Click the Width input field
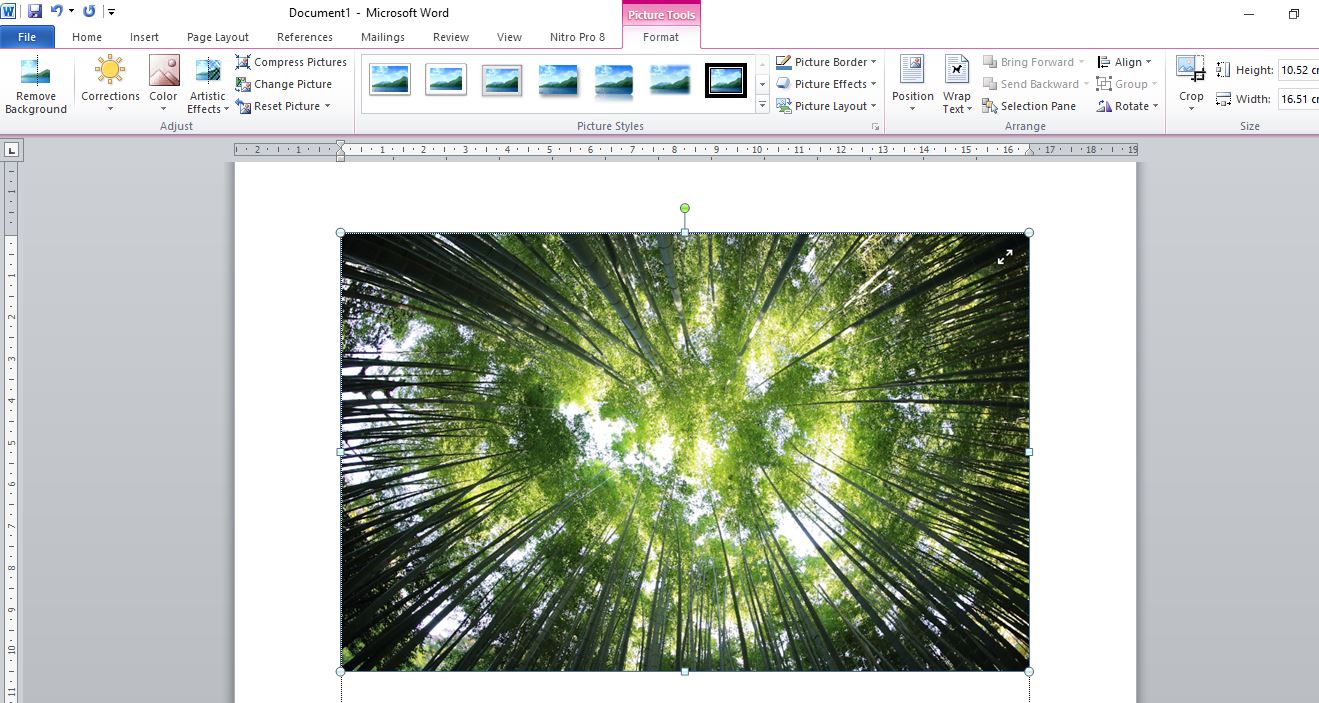This screenshot has width=1319, height=703. coord(1298,99)
